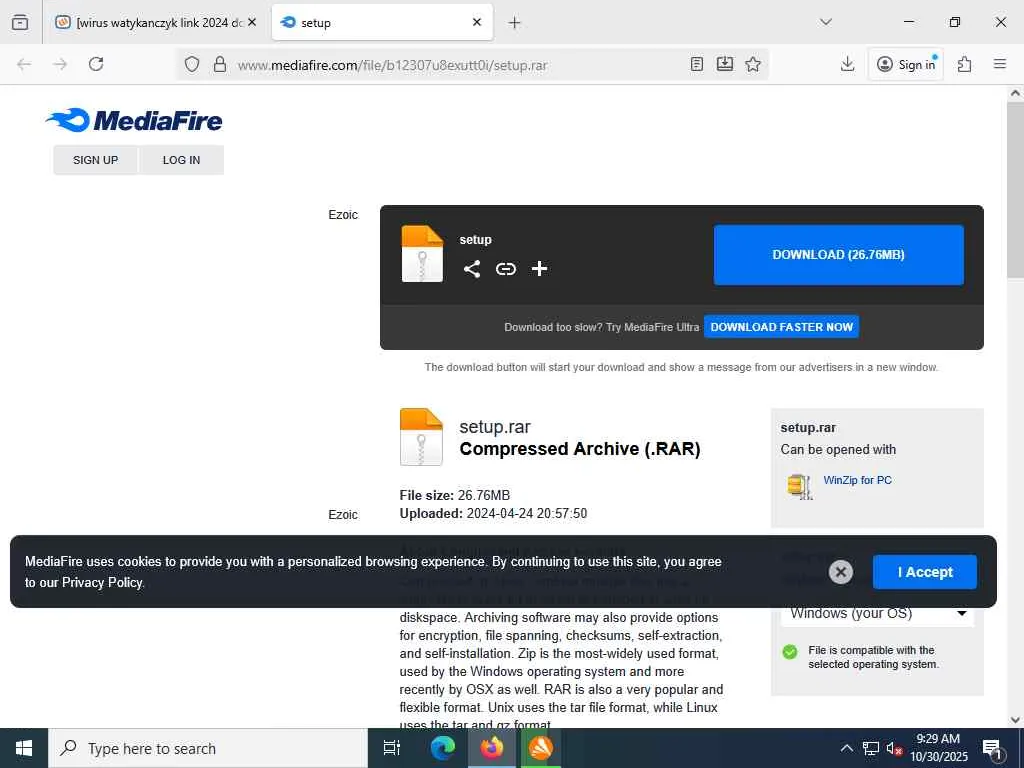The height and width of the screenshot is (768, 1024).
Task: Open the Windows Start menu
Action: 24,748
